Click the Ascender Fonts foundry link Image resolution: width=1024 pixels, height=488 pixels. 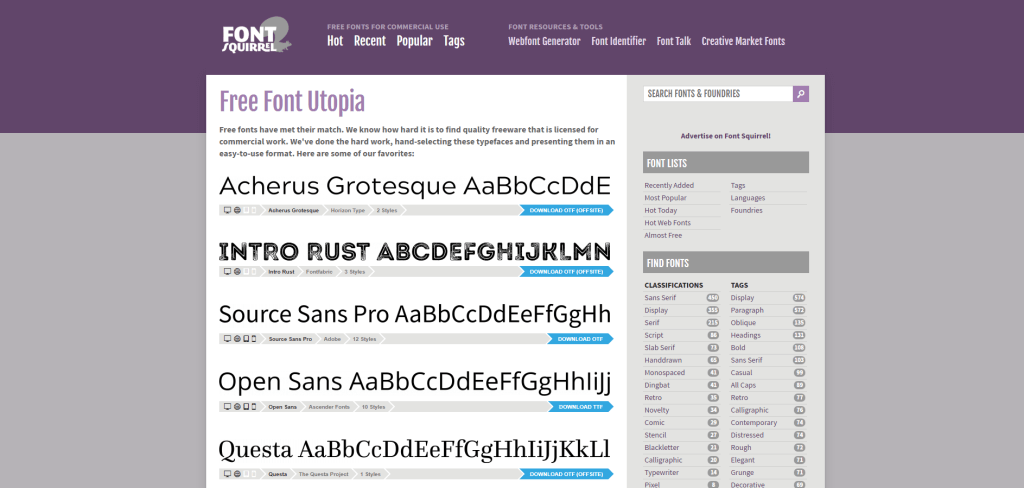[329, 406]
